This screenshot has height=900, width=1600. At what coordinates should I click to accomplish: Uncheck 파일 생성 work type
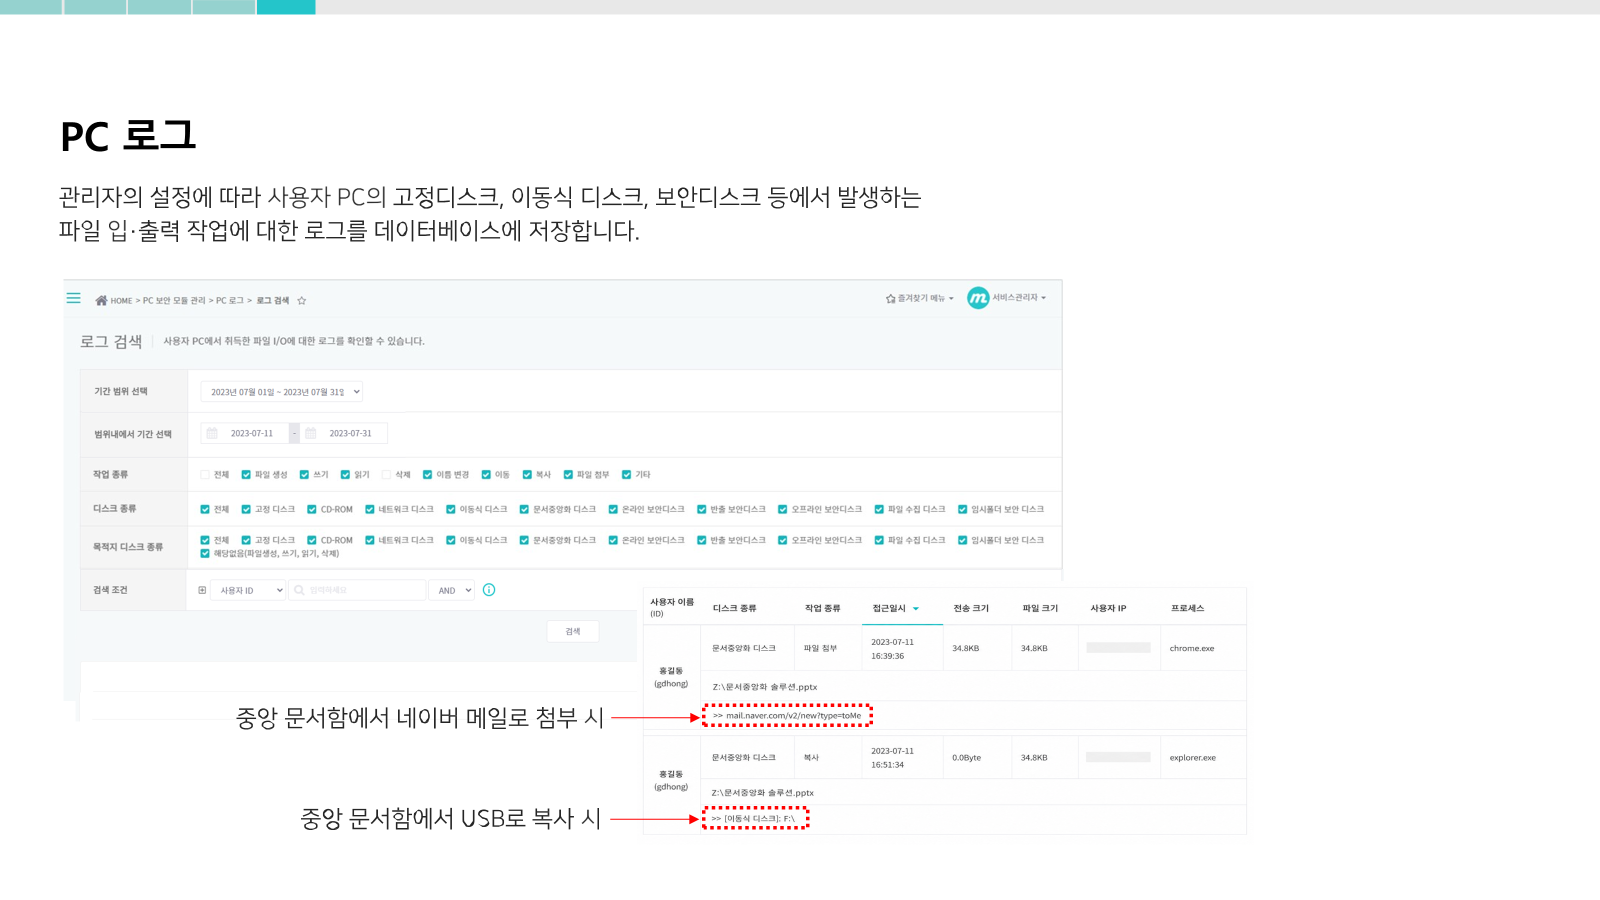coord(246,475)
